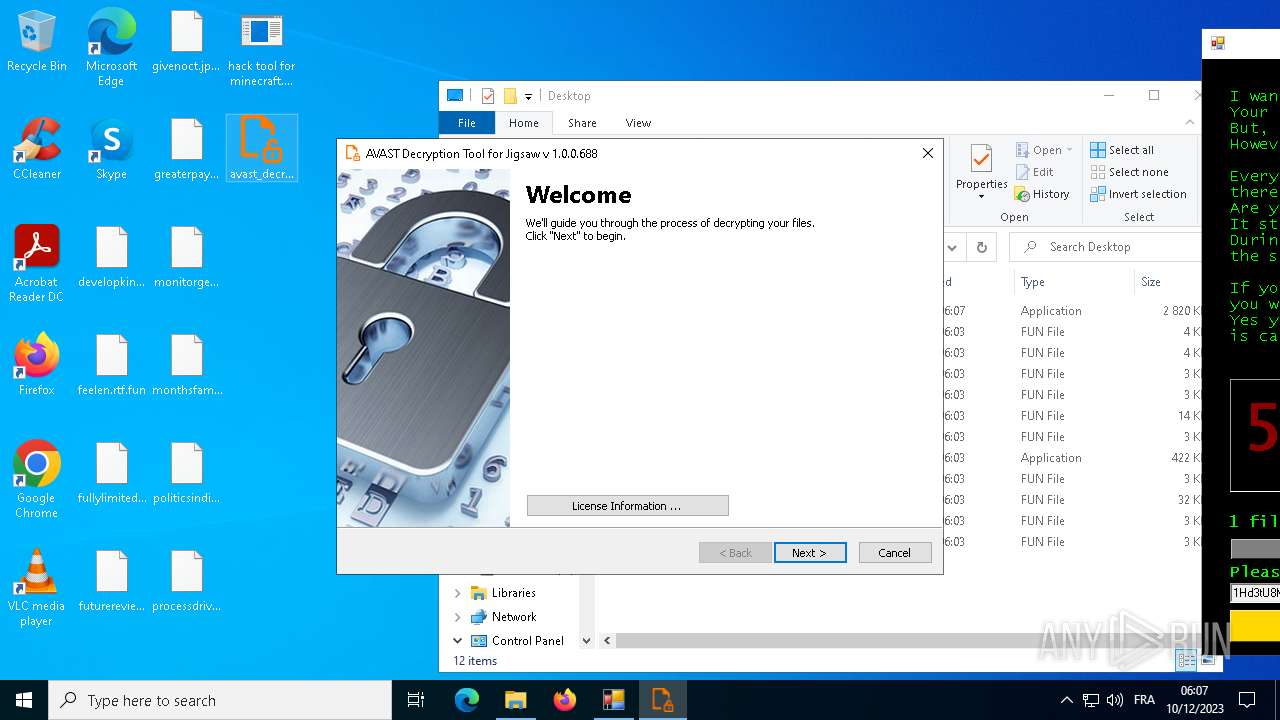Click Select none in Explorer ribbon

(1129, 172)
